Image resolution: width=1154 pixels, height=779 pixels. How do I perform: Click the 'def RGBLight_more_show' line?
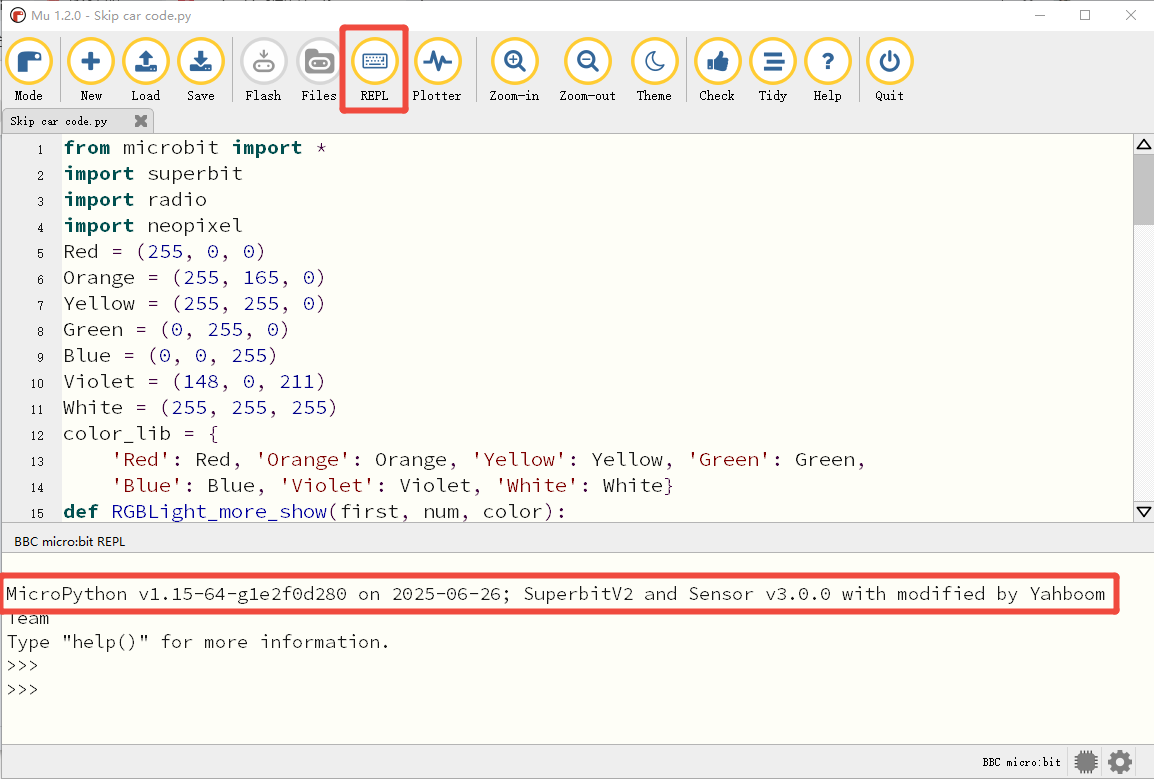pos(315,512)
